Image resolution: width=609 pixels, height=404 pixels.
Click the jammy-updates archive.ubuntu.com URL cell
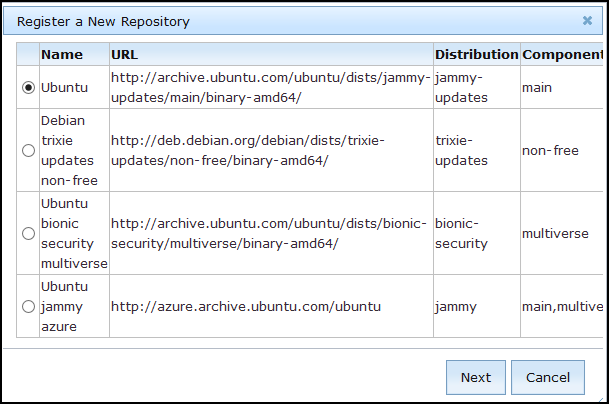[x=271, y=87]
